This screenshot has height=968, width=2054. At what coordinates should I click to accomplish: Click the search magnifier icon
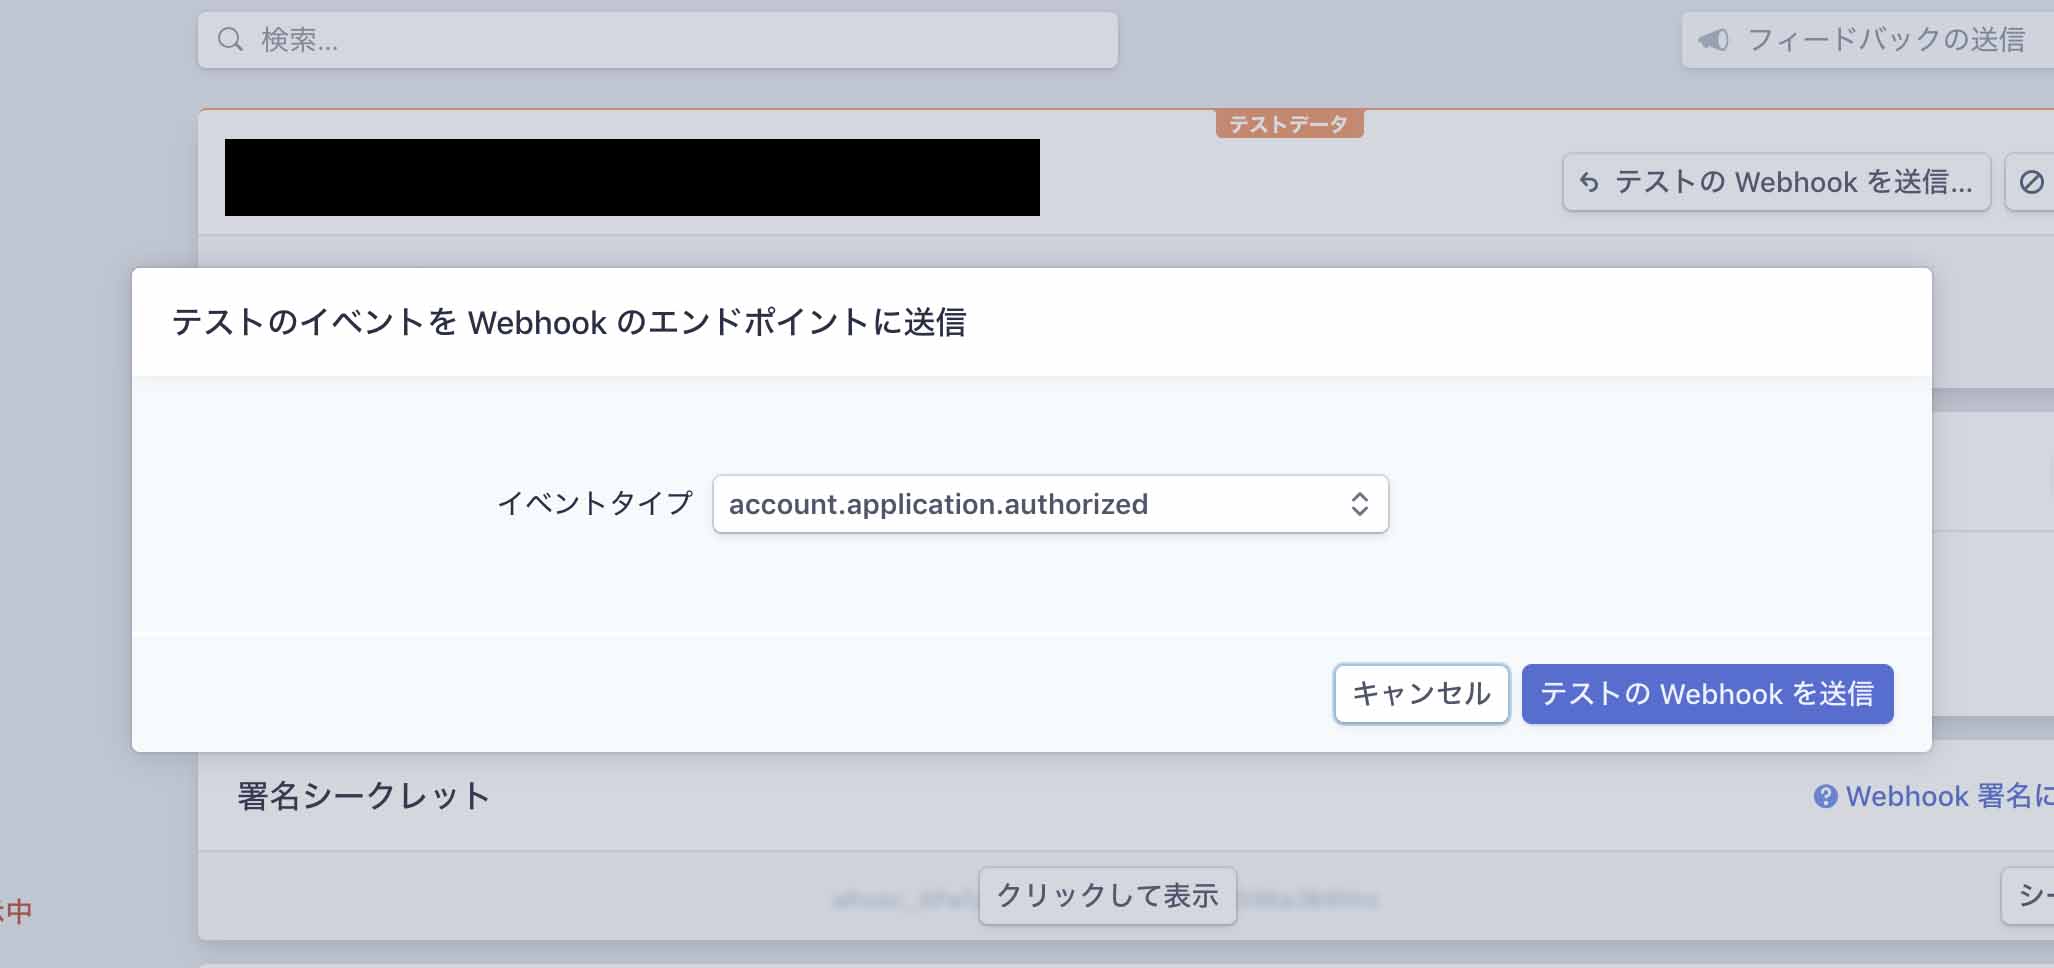tap(231, 40)
